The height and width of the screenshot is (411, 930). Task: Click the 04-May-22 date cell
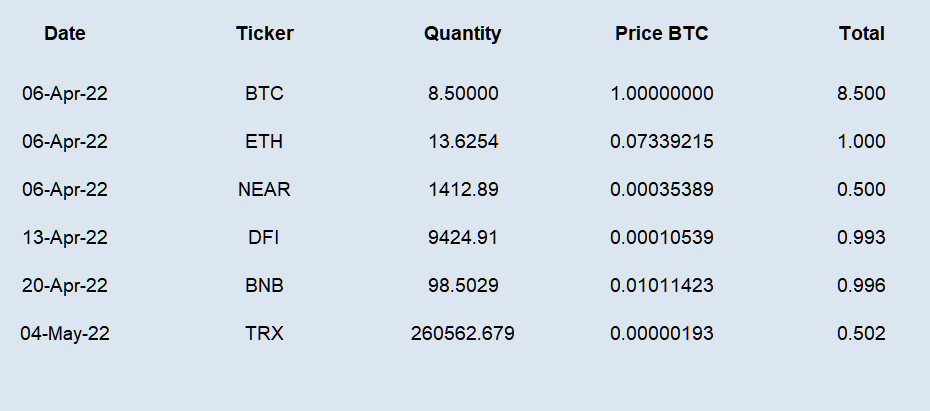pyautogui.click(x=65, y=334)
